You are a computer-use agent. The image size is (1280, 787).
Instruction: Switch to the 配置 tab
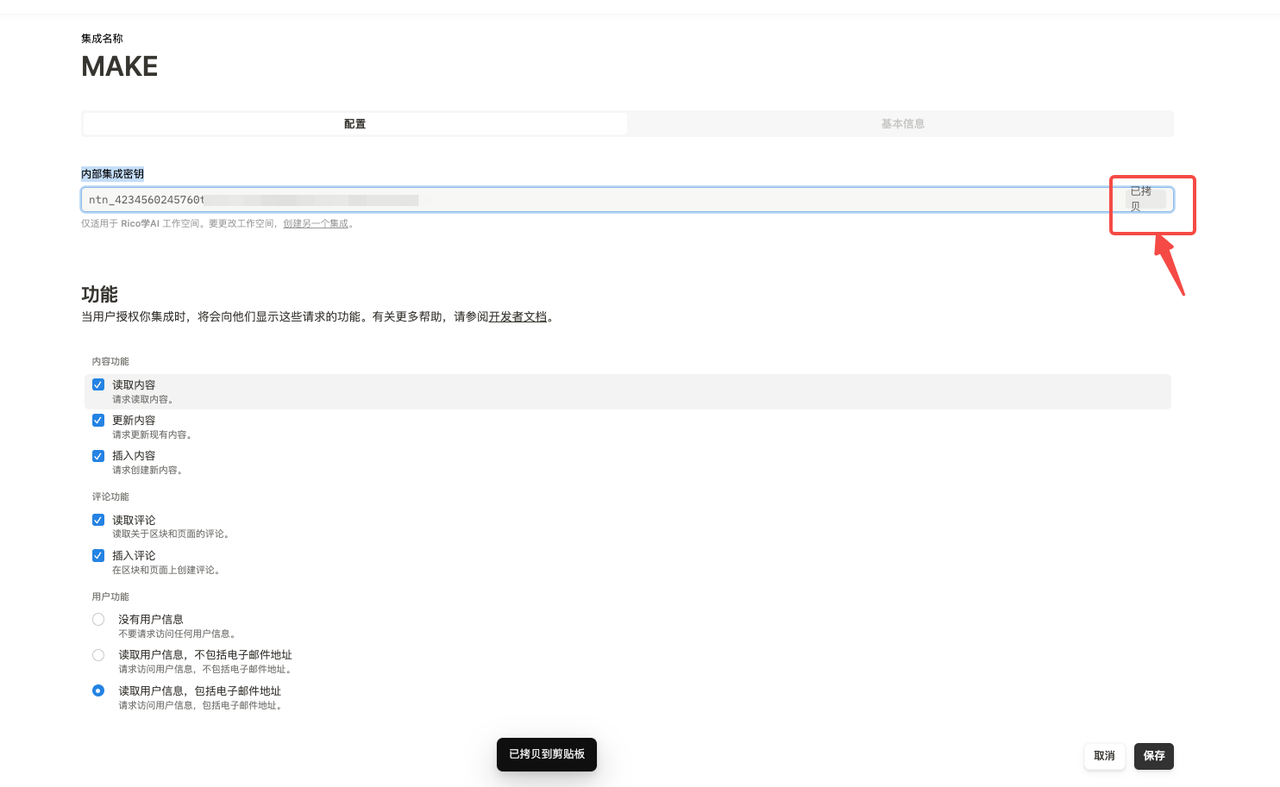tap(355, 124)
